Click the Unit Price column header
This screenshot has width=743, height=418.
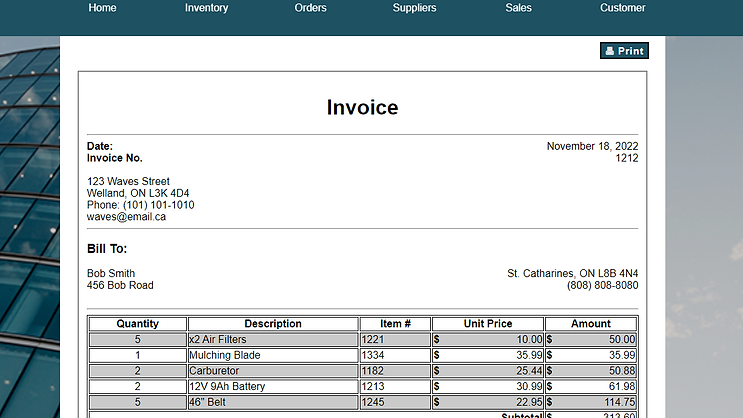tap(488, 324)
